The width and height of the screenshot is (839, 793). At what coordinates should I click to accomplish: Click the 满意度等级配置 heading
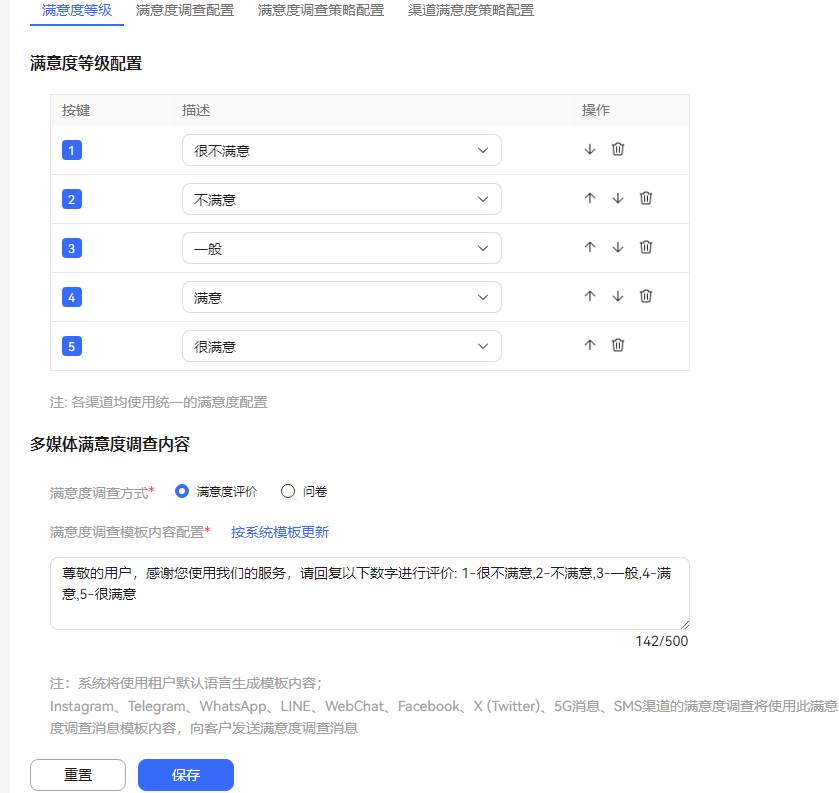86,64
